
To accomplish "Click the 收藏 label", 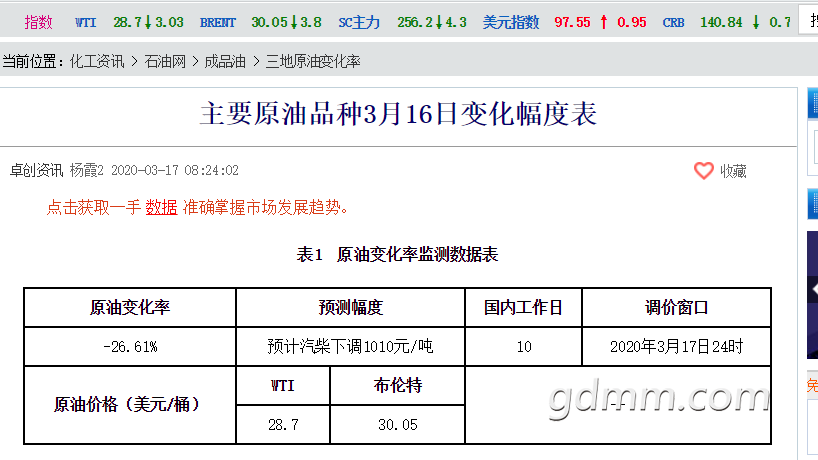I will (733, 171).
